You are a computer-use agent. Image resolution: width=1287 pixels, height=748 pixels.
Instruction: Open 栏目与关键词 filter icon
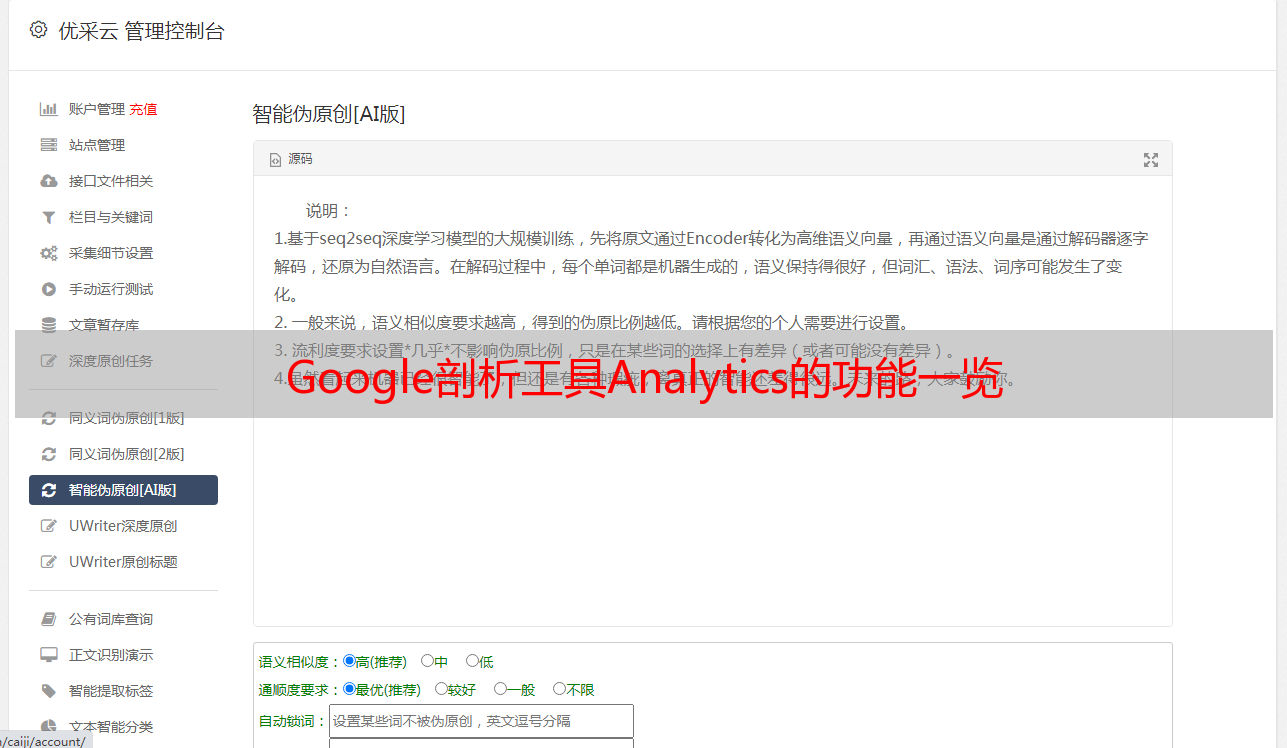point(48,217)
